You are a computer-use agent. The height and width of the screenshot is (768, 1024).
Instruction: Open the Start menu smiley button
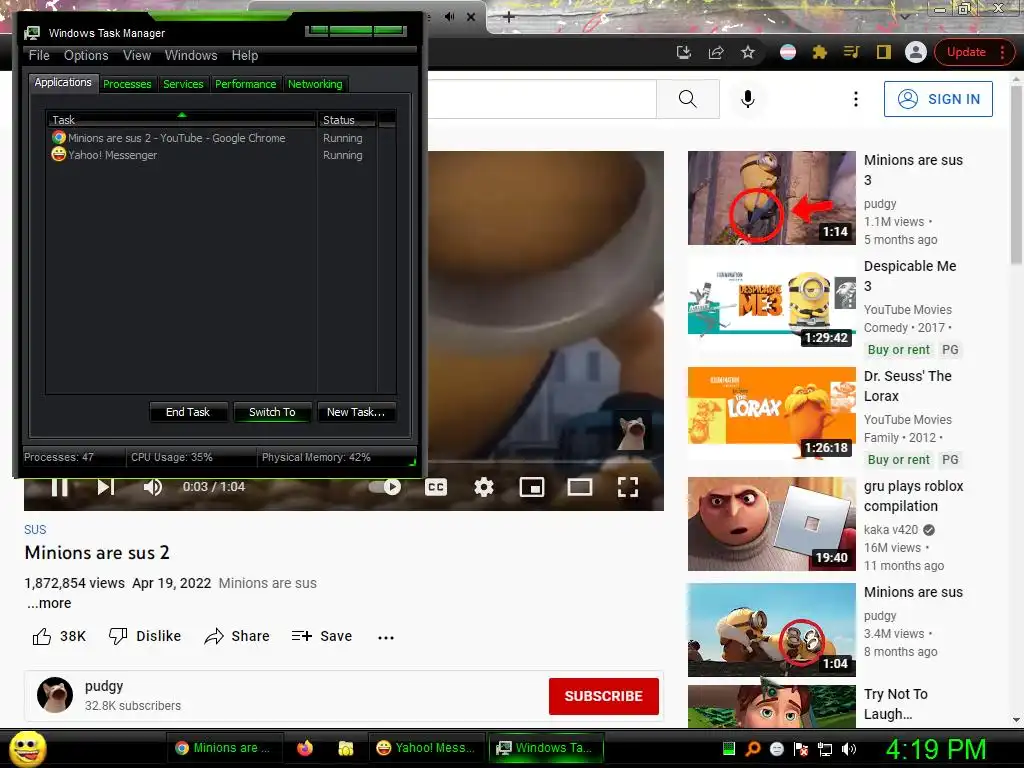pos(28,748)
